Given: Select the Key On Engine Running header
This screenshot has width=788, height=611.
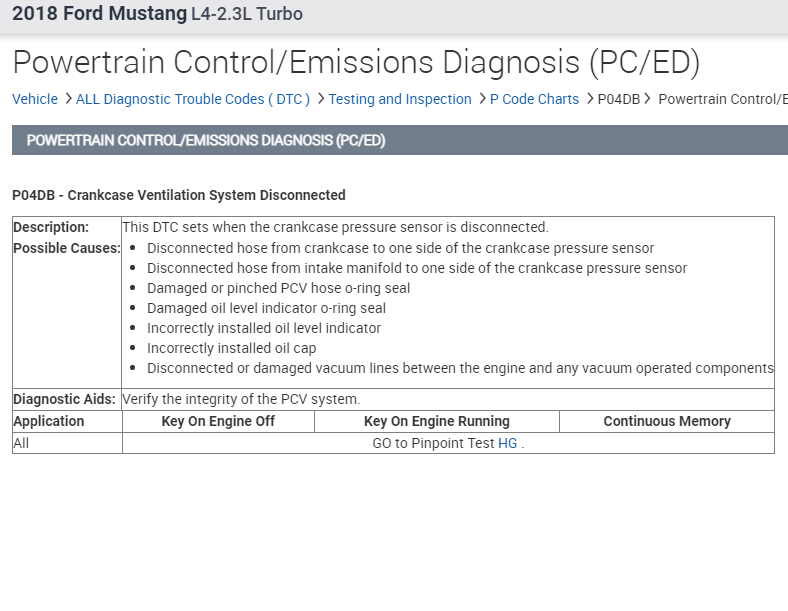Looking at the screenshot, I should coord(436,421).
